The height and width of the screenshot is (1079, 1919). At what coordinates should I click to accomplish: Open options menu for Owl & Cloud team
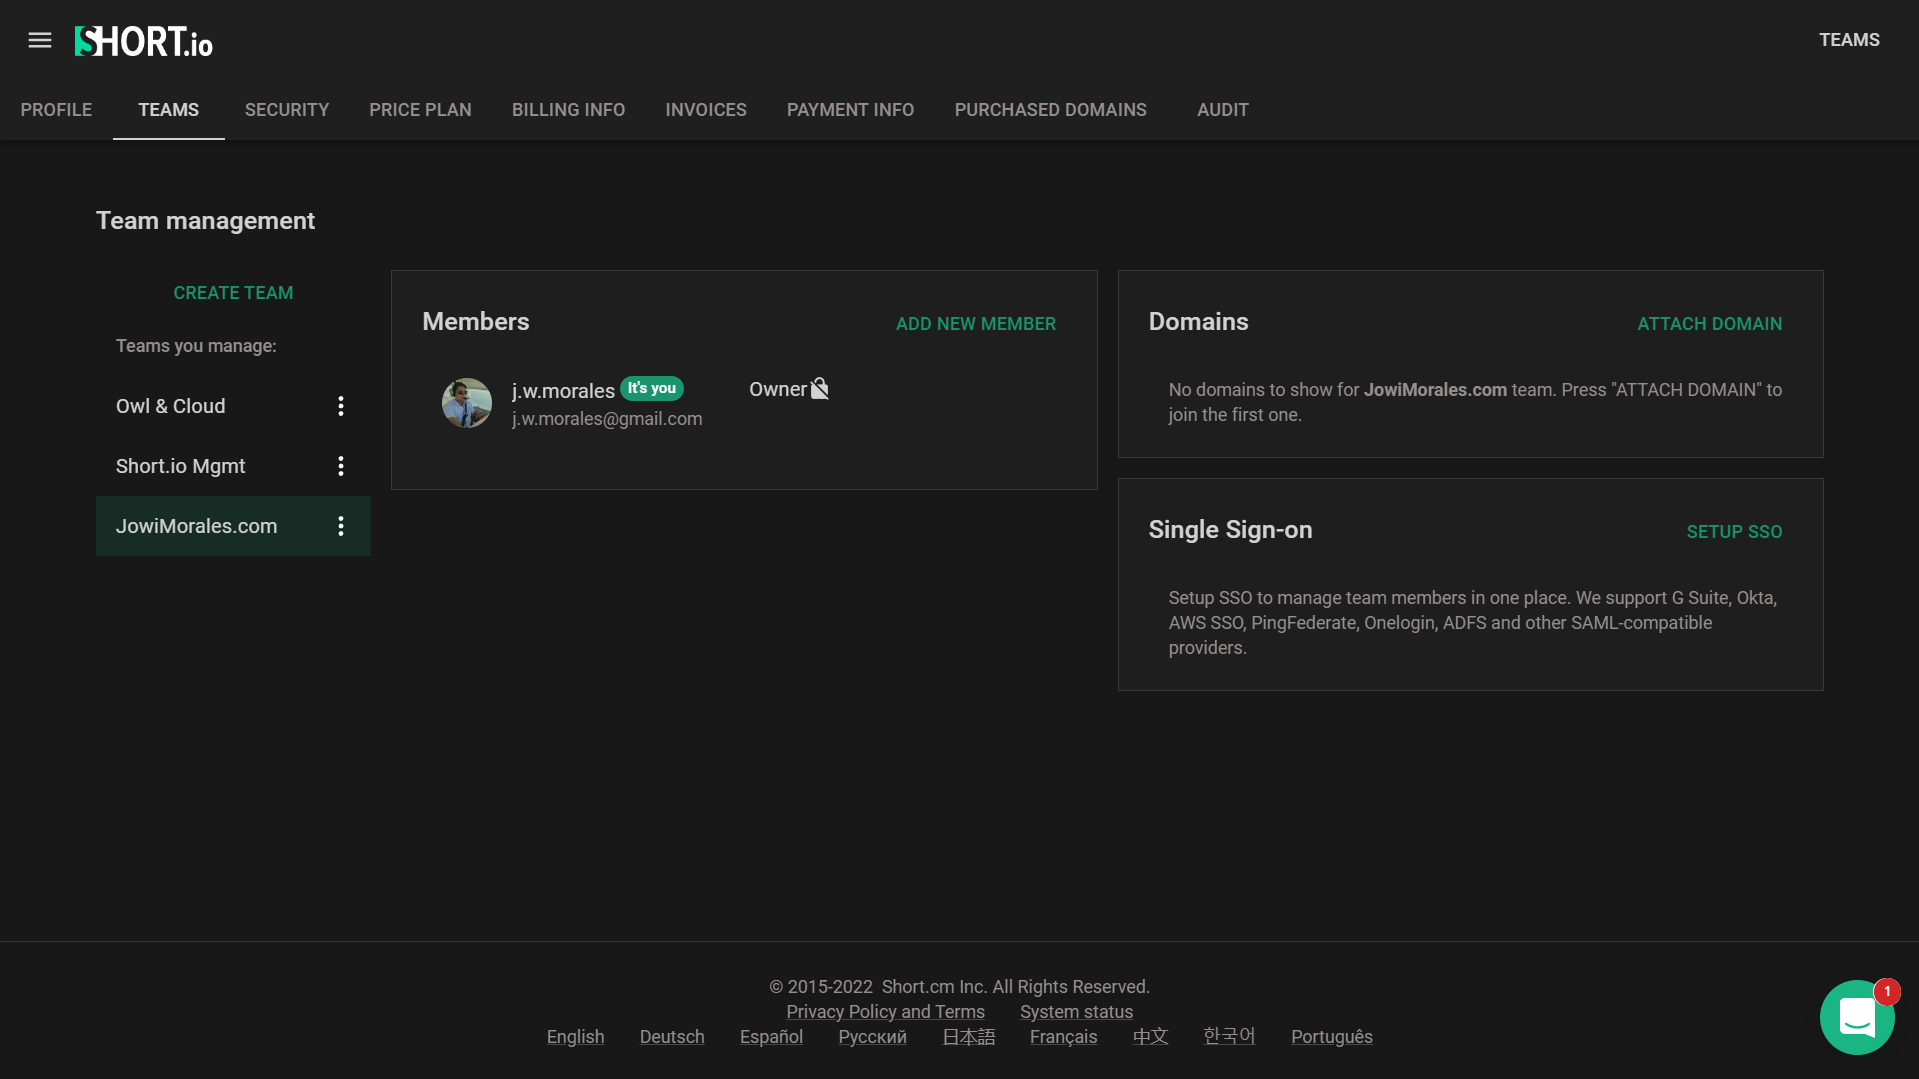click(x=341, y=406)
